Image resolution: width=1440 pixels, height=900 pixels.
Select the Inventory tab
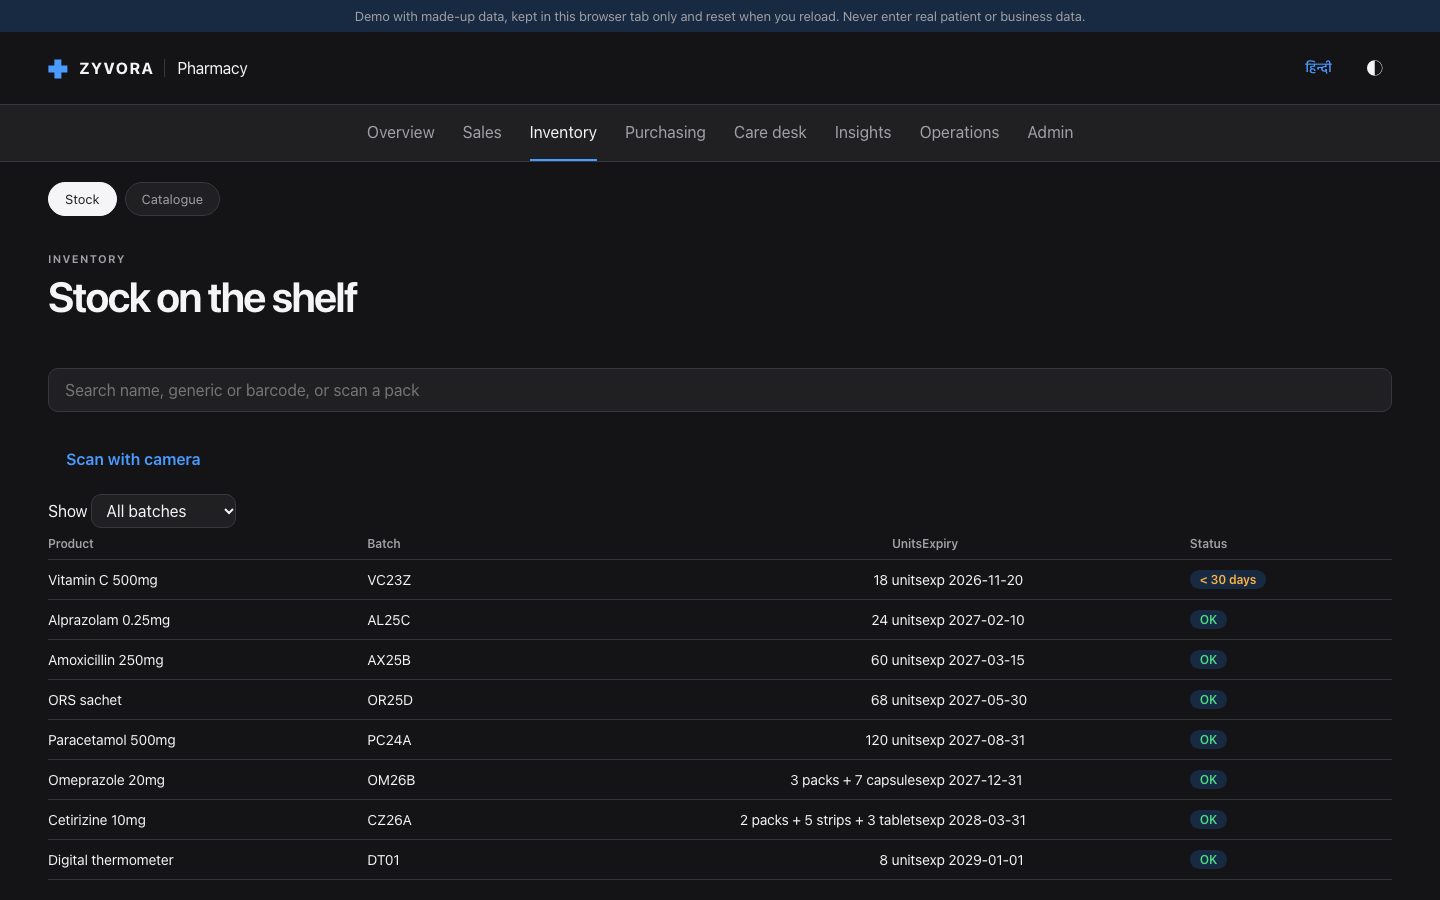tap(563, 132)
